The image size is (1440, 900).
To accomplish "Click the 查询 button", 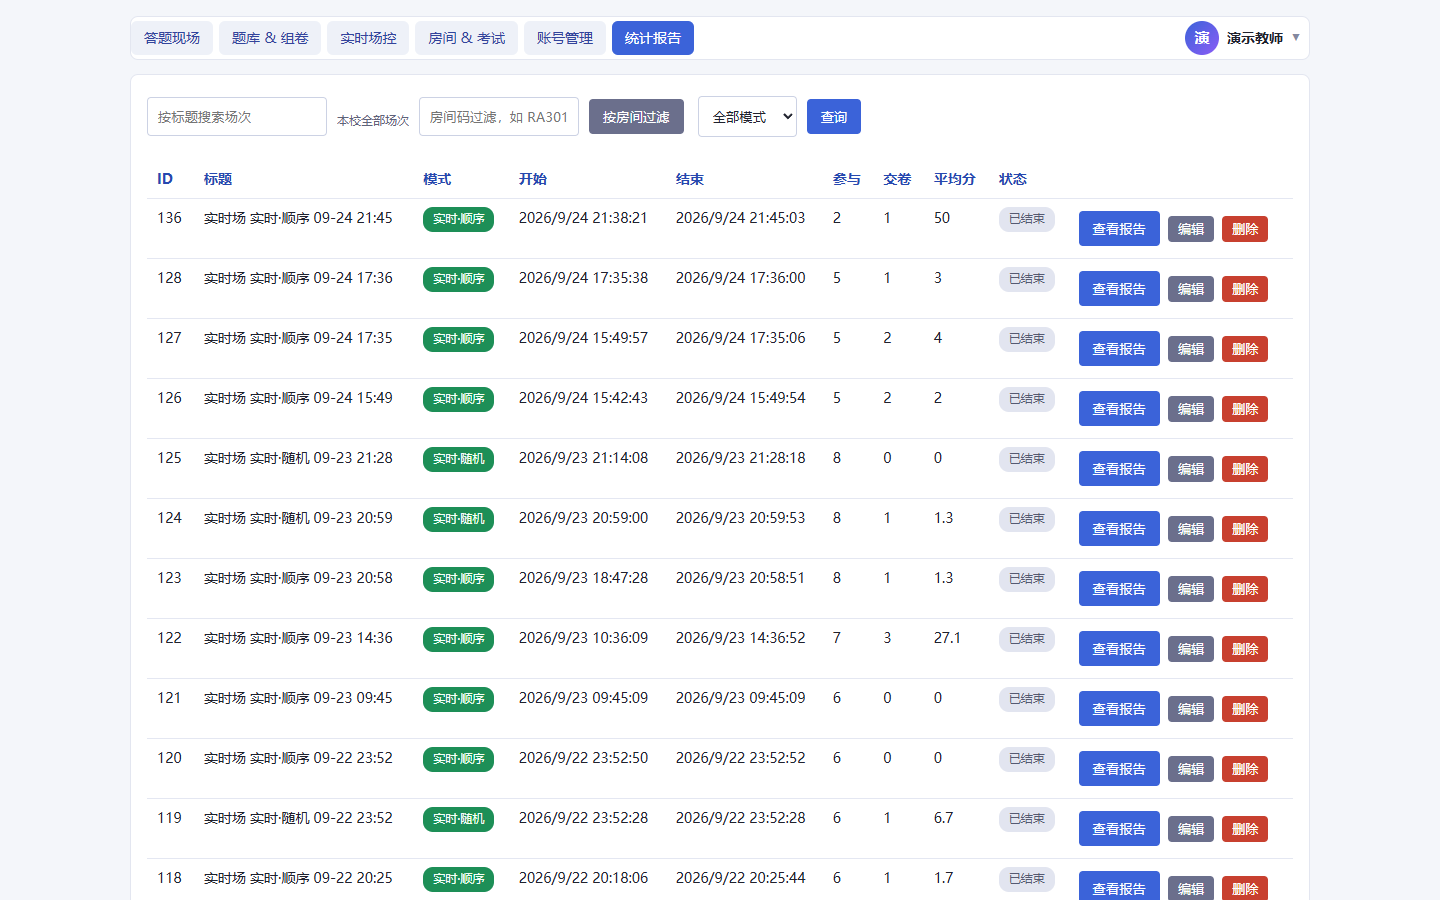I will tap(834, 117).
